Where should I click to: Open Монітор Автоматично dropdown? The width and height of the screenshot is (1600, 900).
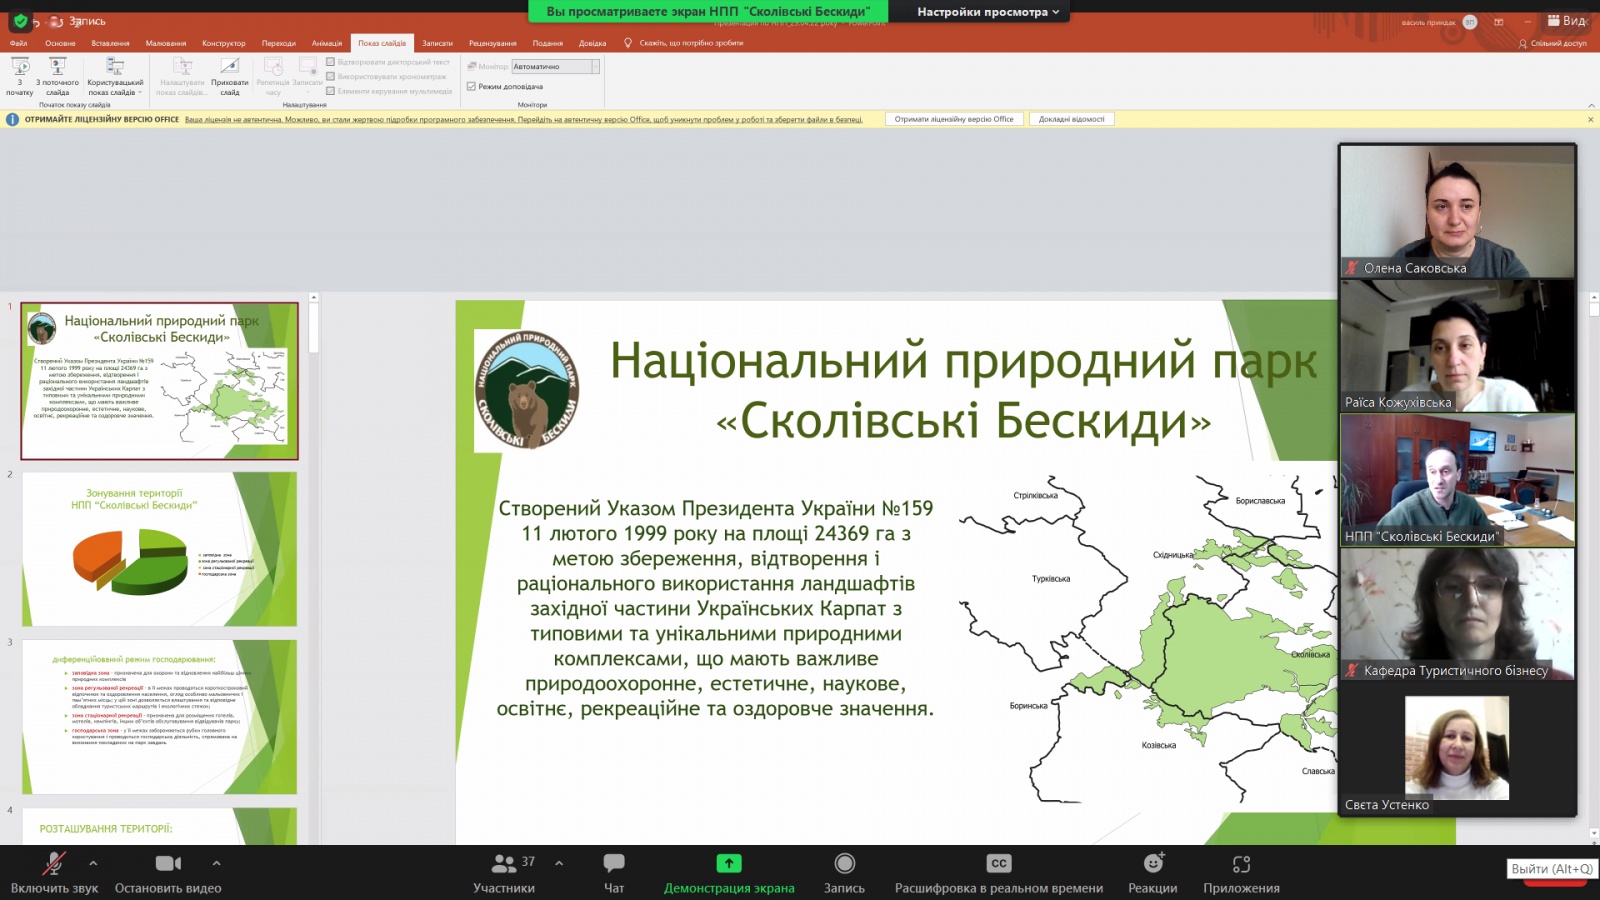[555, 66]
